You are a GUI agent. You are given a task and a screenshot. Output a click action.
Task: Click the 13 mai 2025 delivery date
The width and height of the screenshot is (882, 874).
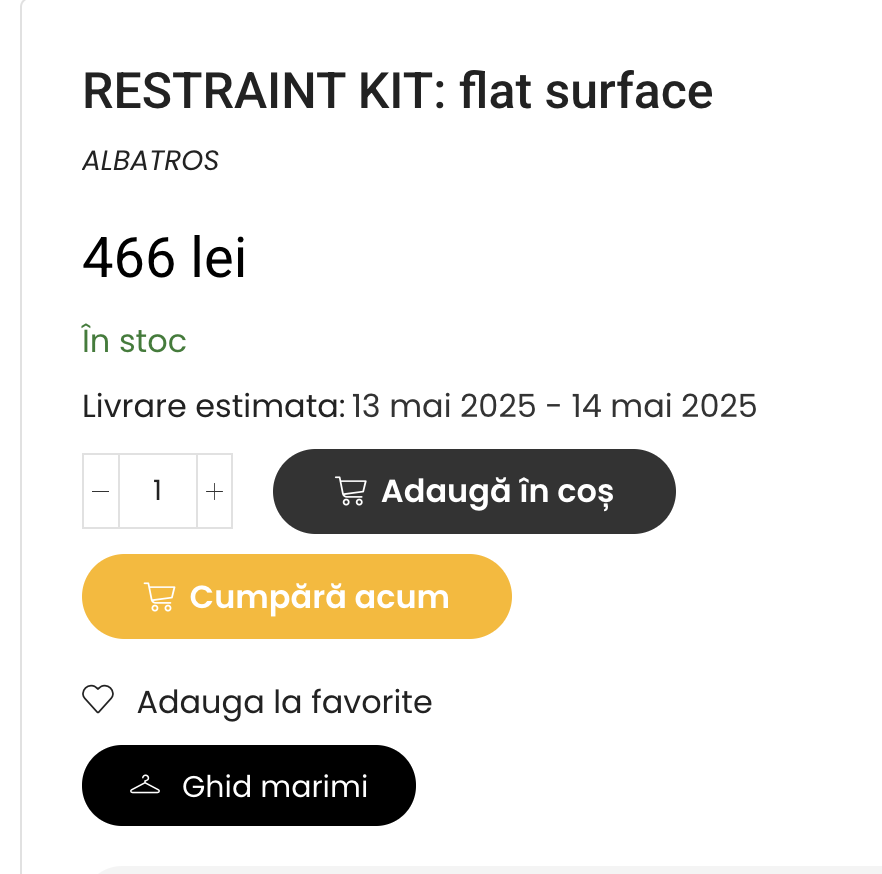tap(444, 406)
